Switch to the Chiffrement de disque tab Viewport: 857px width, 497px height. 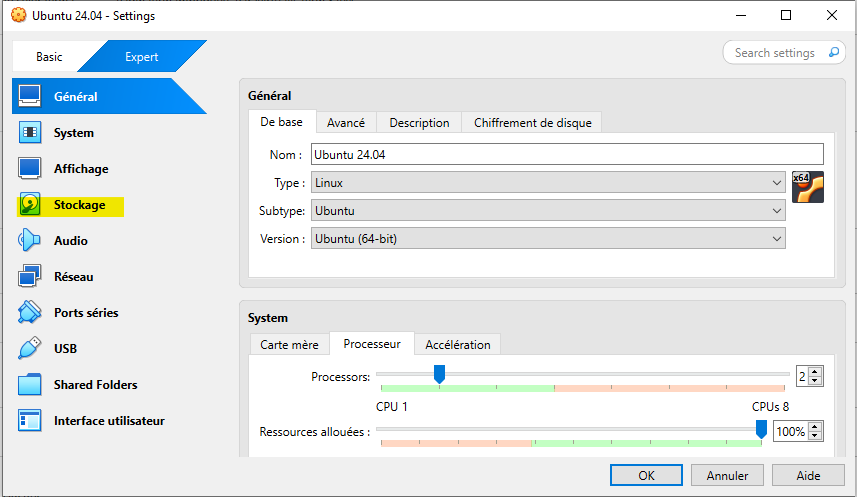click(x=532, y=123)
